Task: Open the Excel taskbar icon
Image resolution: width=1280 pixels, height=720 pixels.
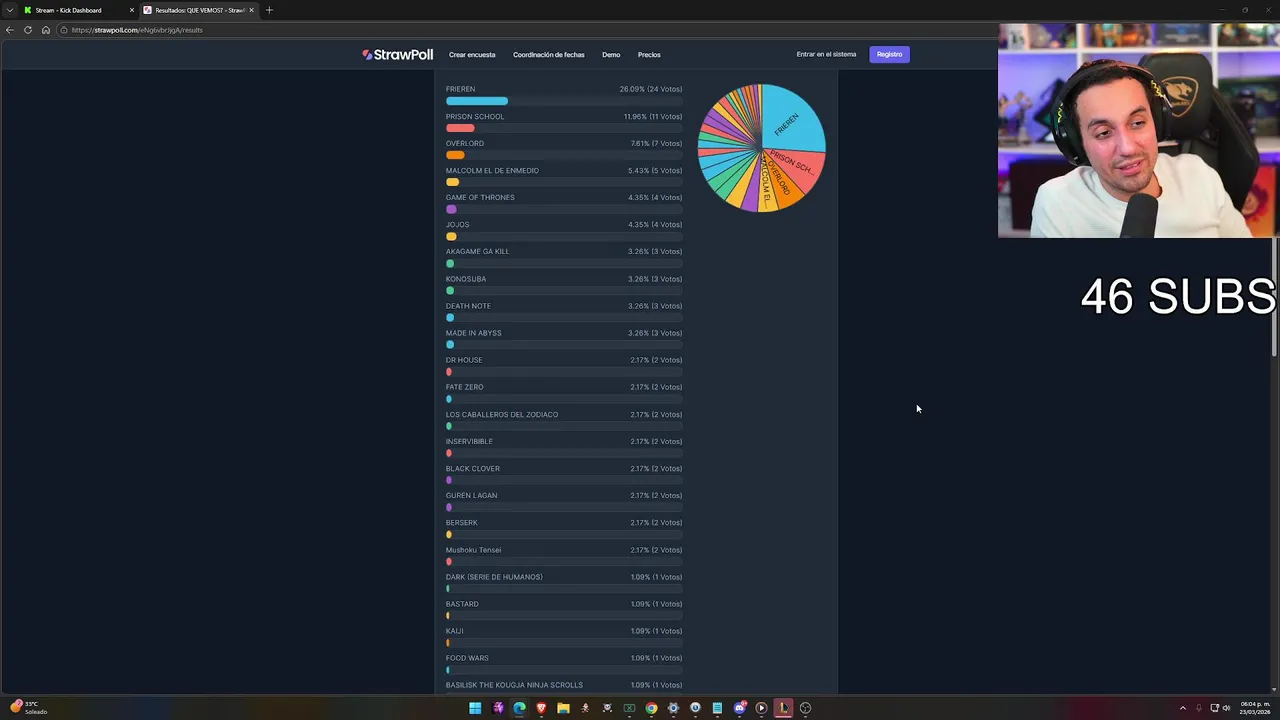Action: (629, 708)
